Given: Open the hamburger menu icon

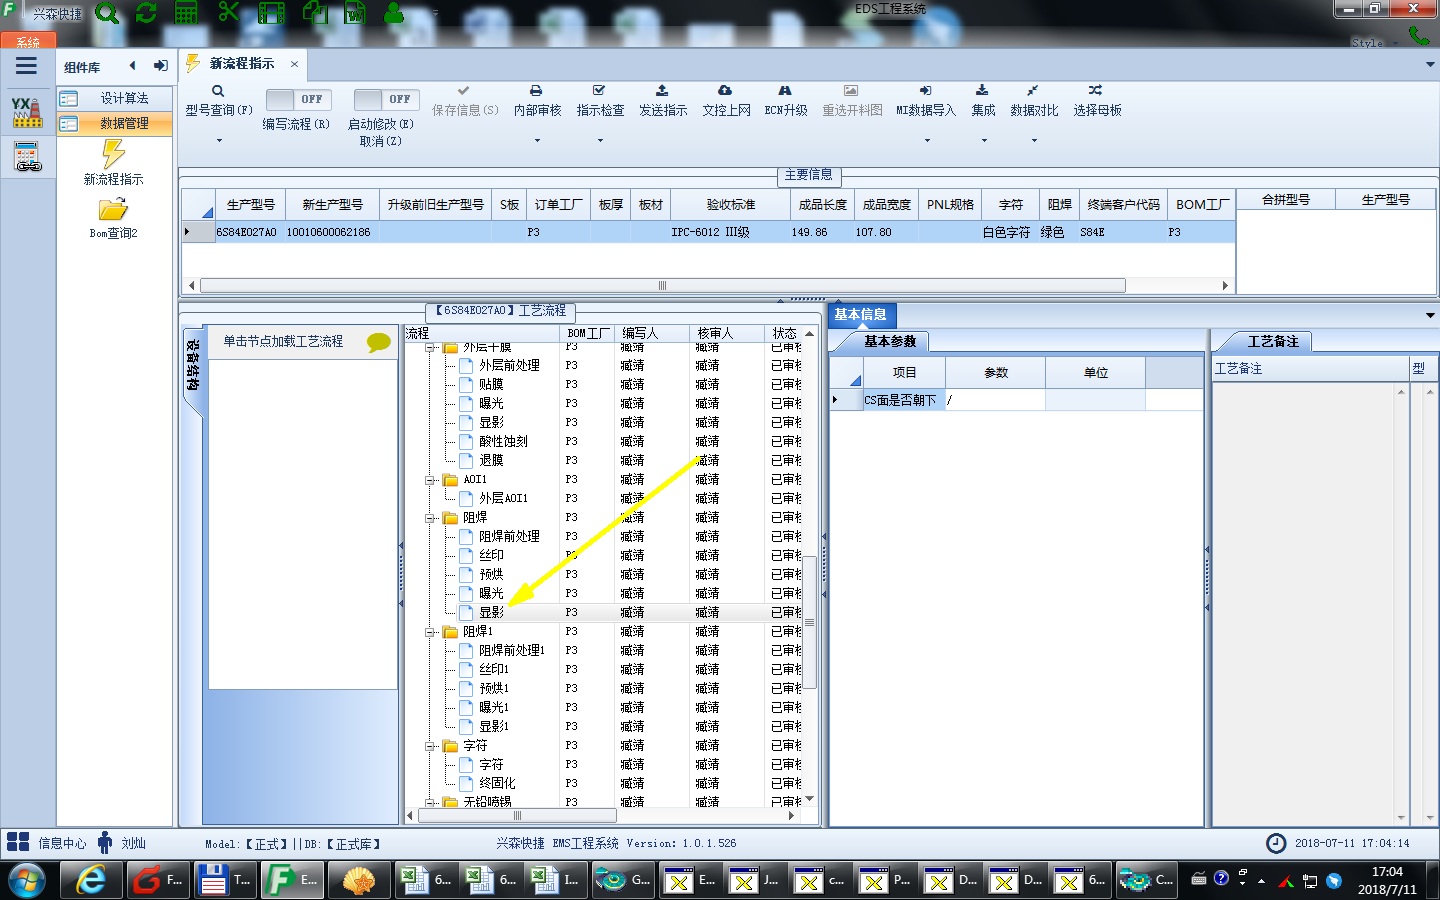Looking at the screenshot, I should point(27,66).
